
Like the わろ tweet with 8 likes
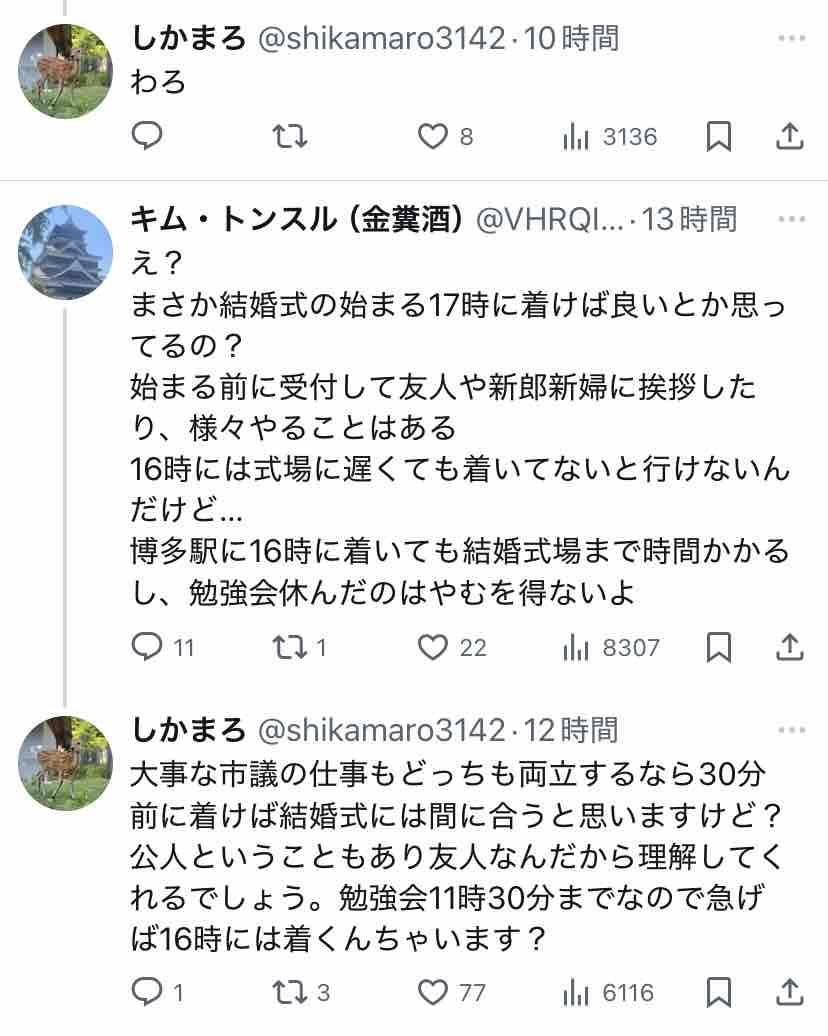coord(433,136)
